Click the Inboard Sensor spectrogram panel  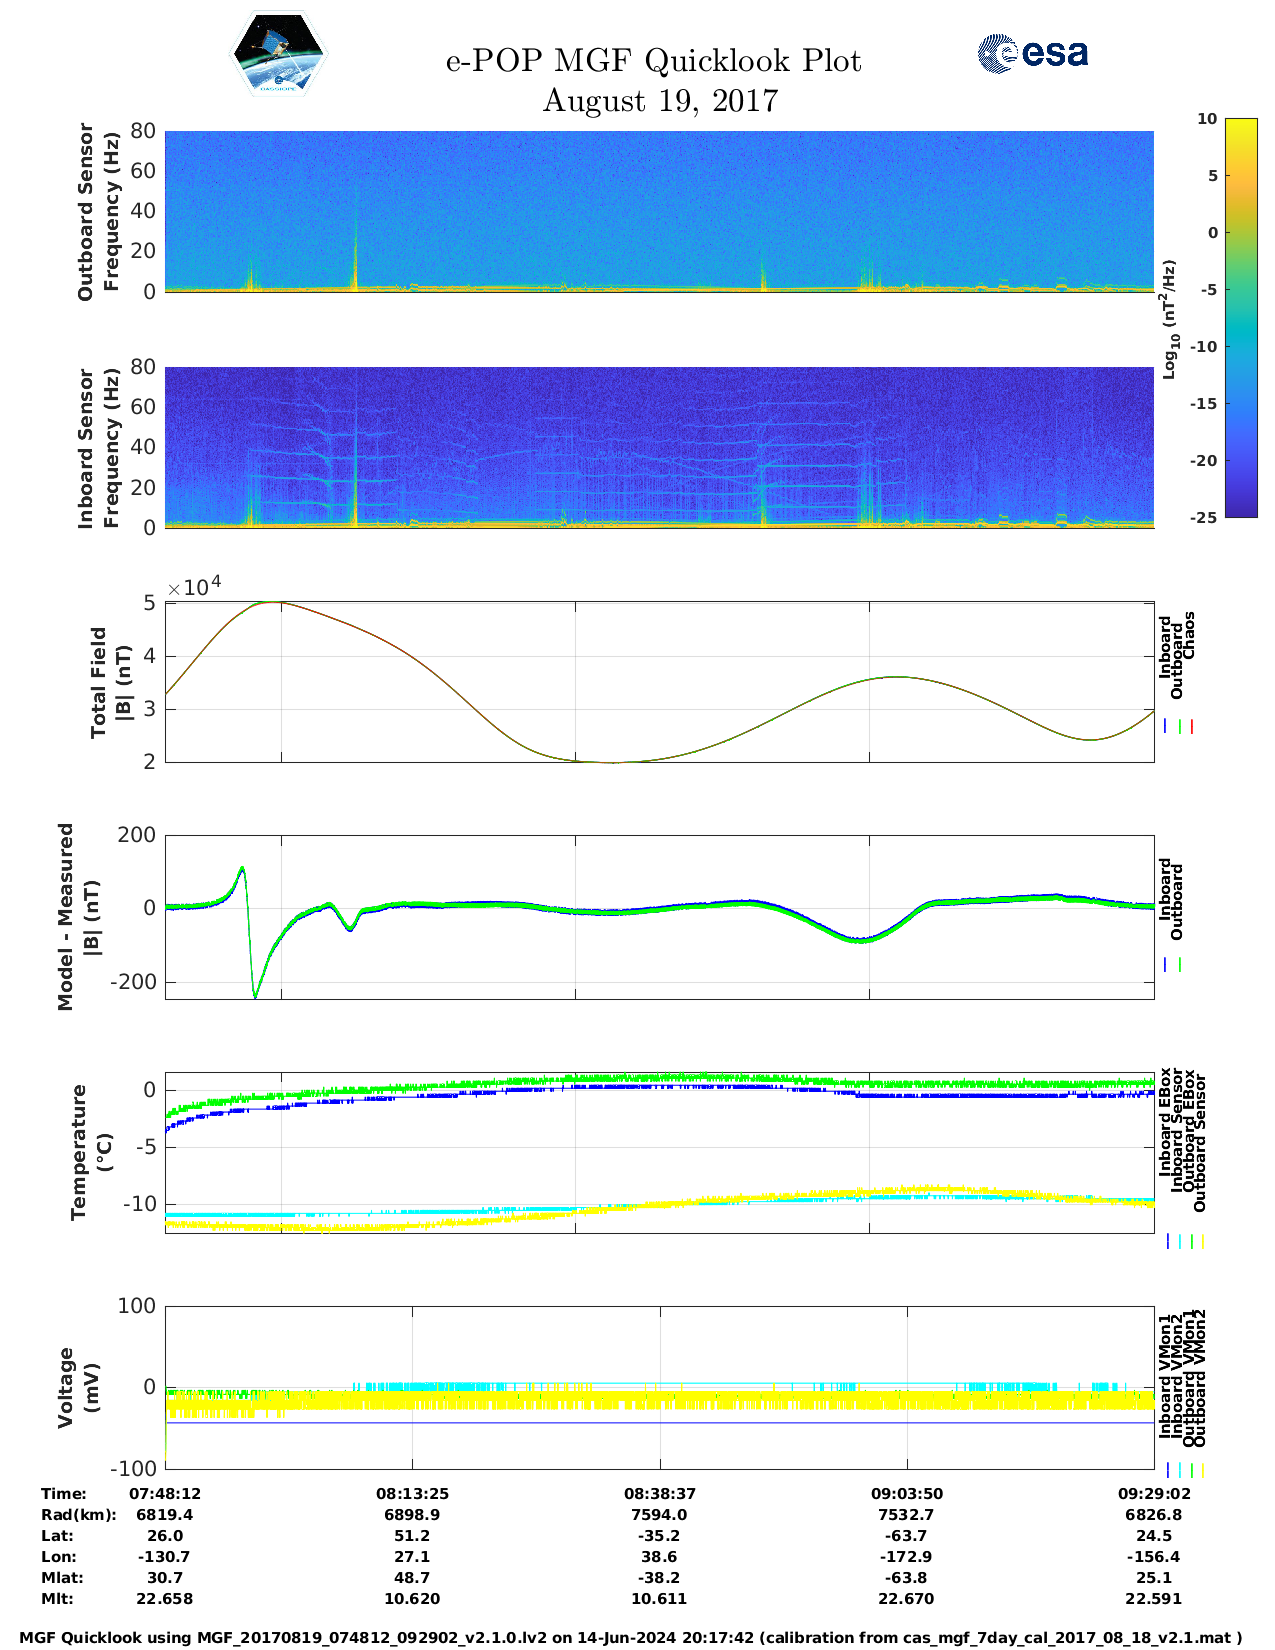(x=659, y=446)
